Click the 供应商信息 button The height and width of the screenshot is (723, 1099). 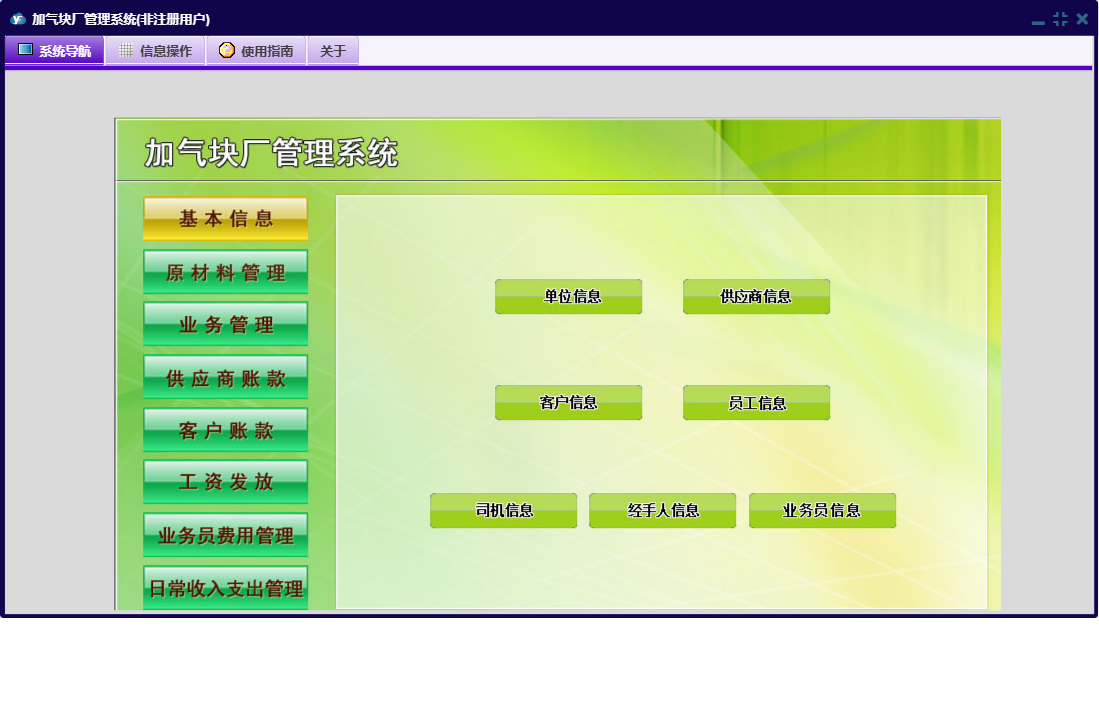756,296
